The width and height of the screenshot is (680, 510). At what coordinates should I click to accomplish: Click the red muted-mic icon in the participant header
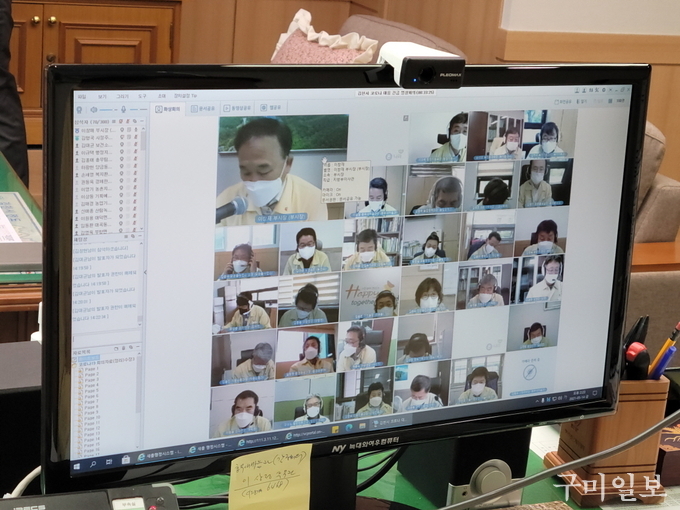[x=128, y=121]
